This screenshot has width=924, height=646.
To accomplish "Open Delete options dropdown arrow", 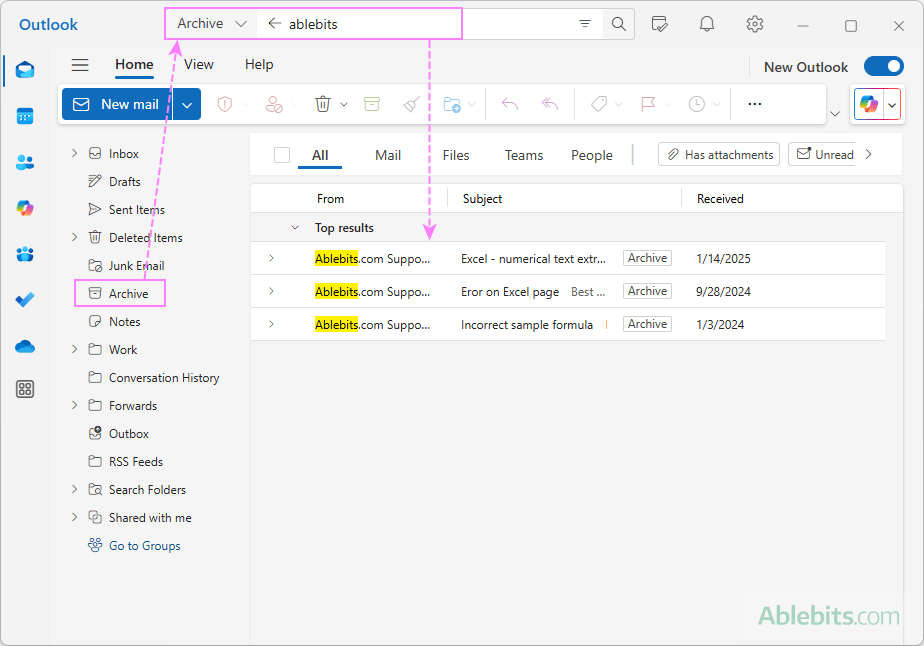I will point(344,104).
